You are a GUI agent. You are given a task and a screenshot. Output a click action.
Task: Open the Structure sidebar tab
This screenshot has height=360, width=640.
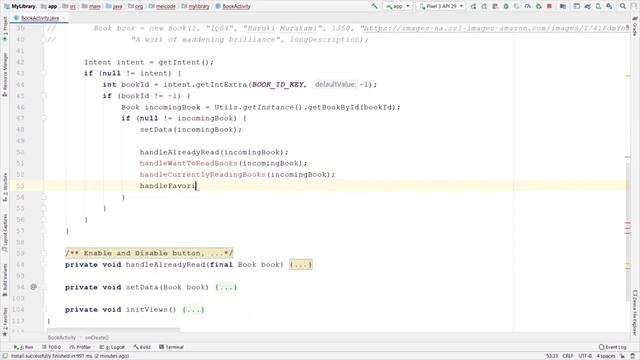click(5, 187)
